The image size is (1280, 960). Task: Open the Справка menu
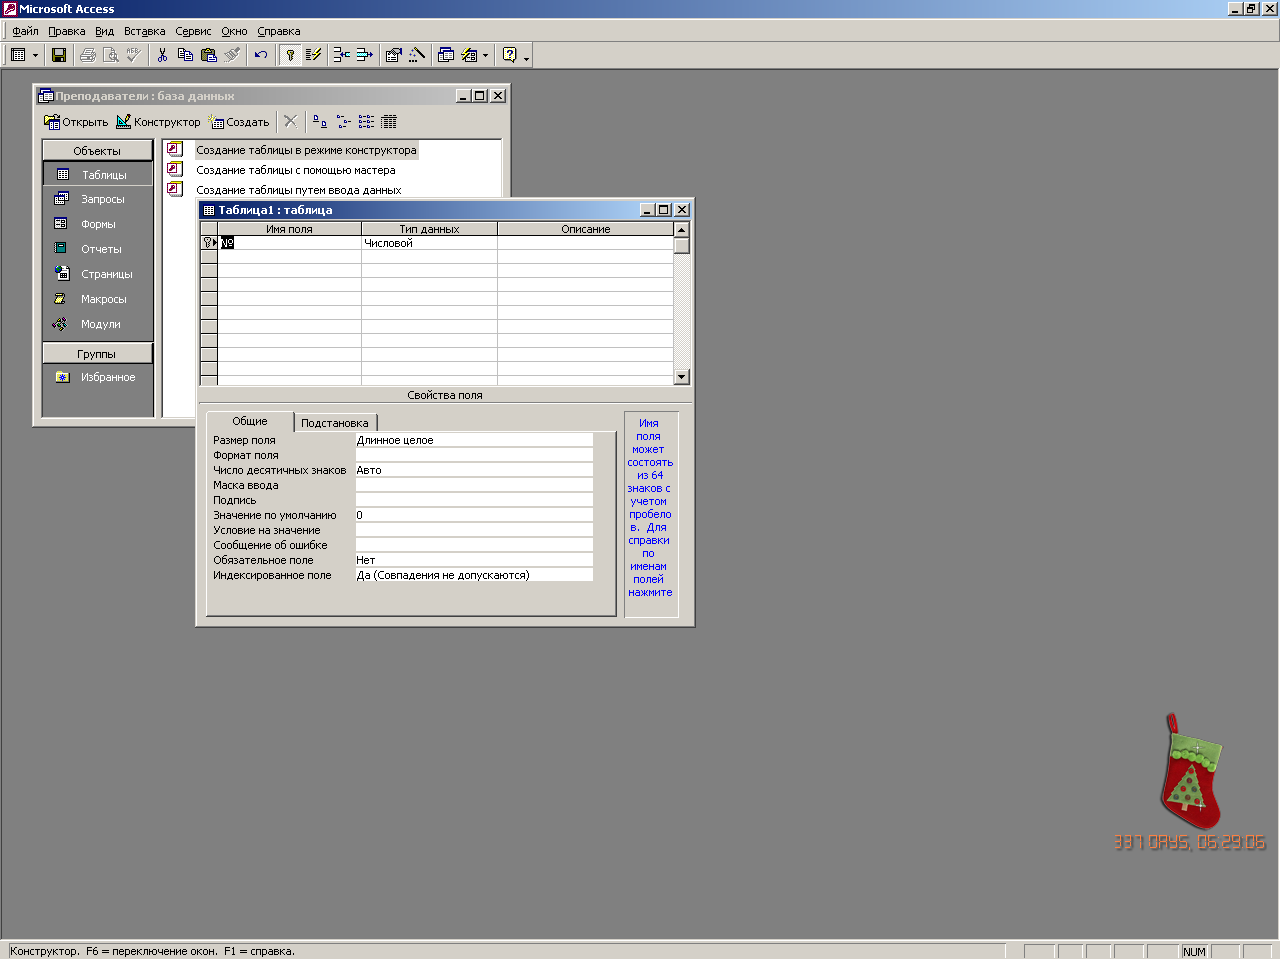tap(279, 31)
